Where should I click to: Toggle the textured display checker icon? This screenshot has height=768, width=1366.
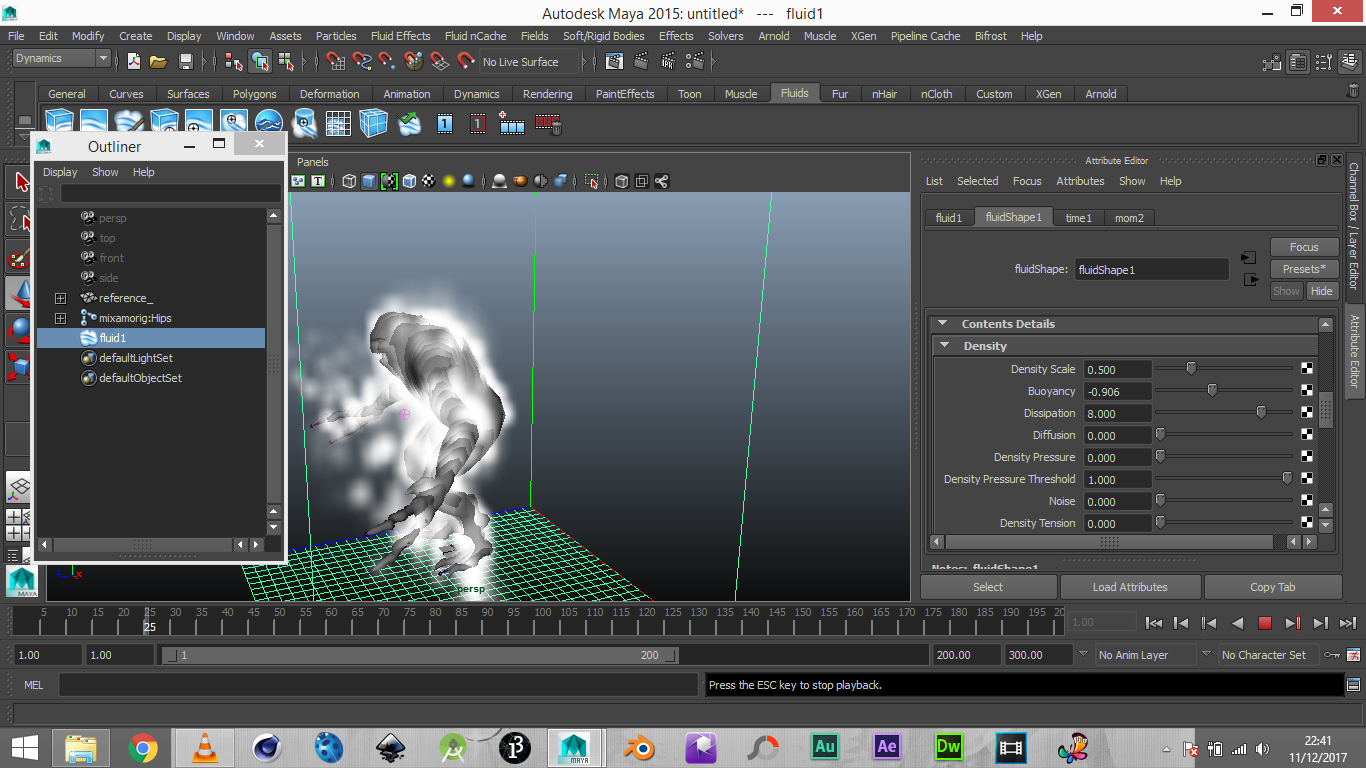pos(428,181)
